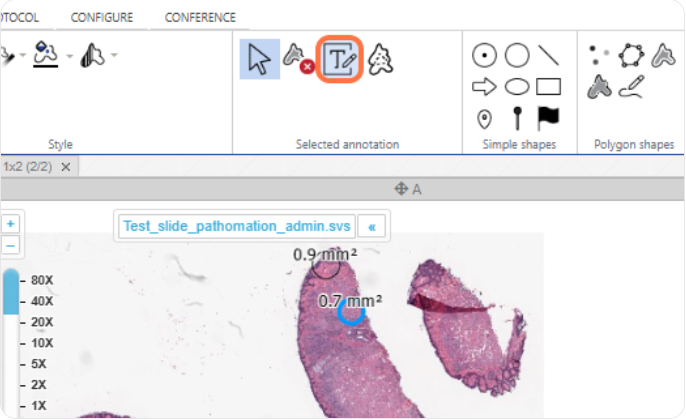Viewport: 686px width, 420px height.
Task: Close the 1x2 (2/2) tab
Action: (x=66, y=167)
